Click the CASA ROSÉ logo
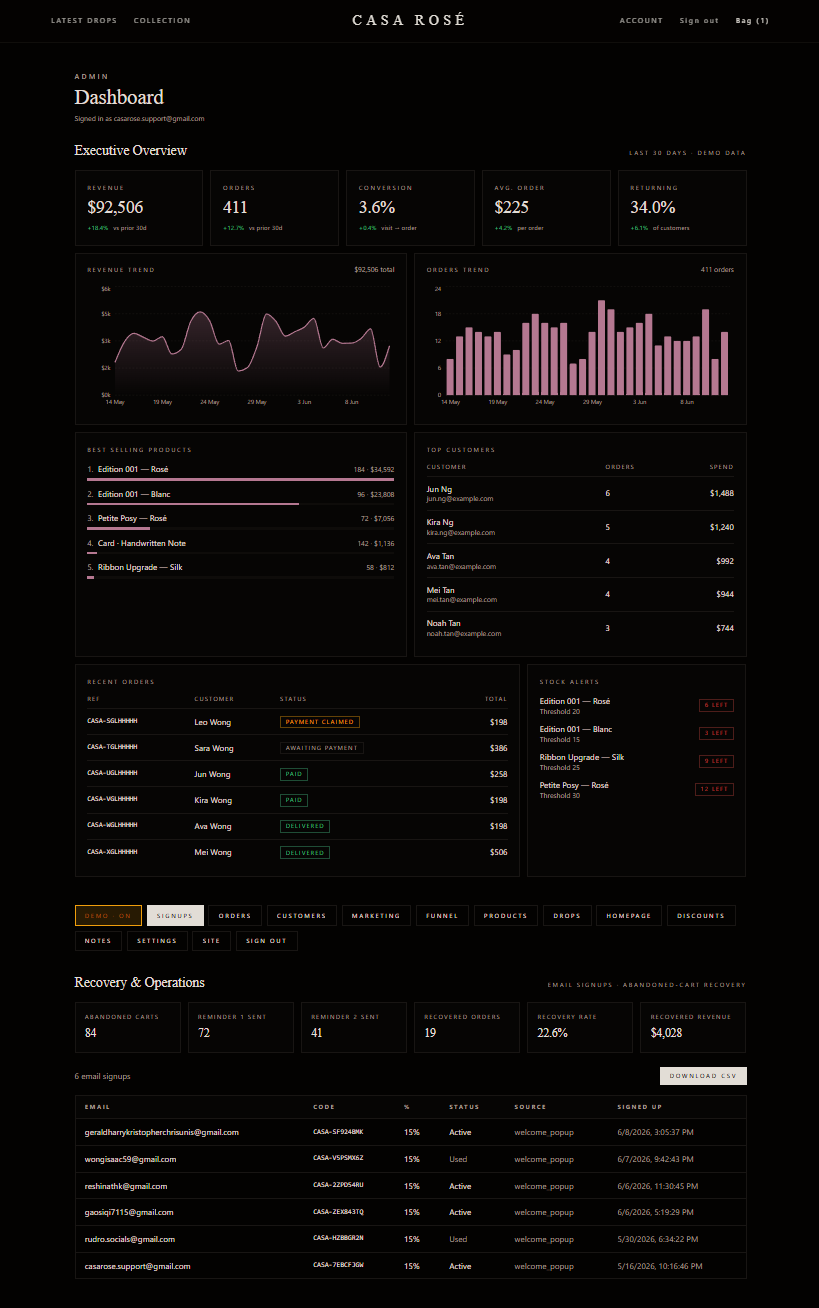Screen dimensions: 819x1308 pos(408,20)
